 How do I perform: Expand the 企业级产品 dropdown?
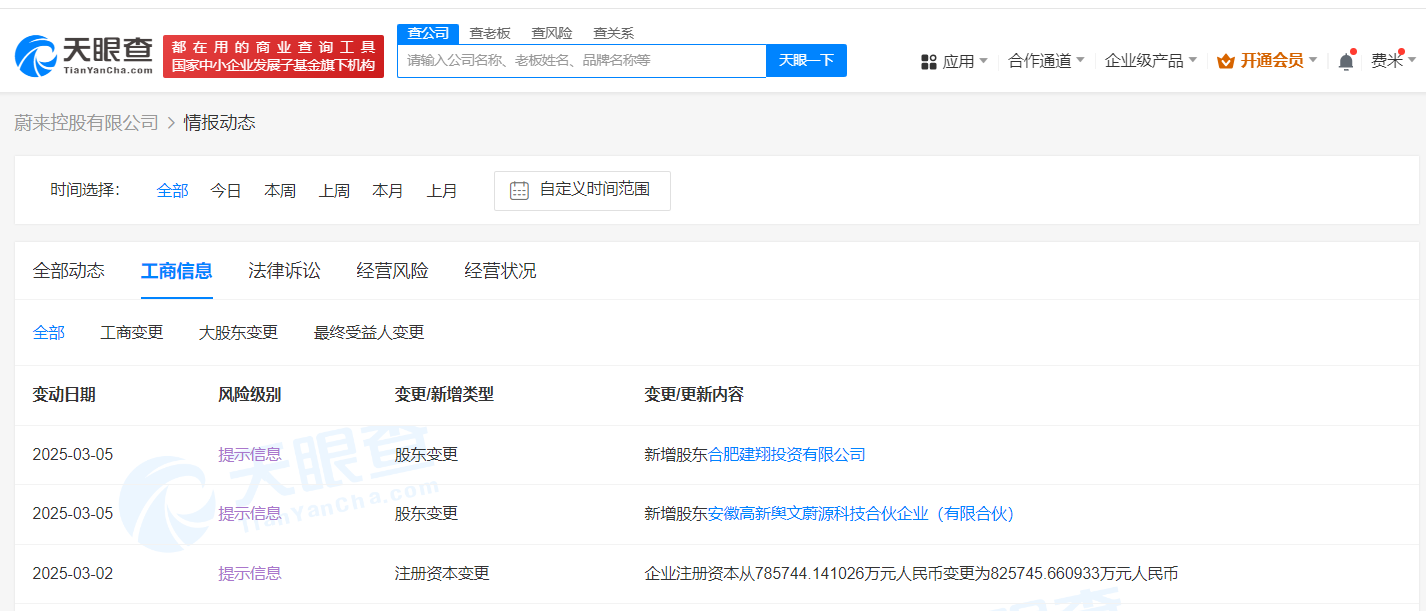(x=1151, y=61)
